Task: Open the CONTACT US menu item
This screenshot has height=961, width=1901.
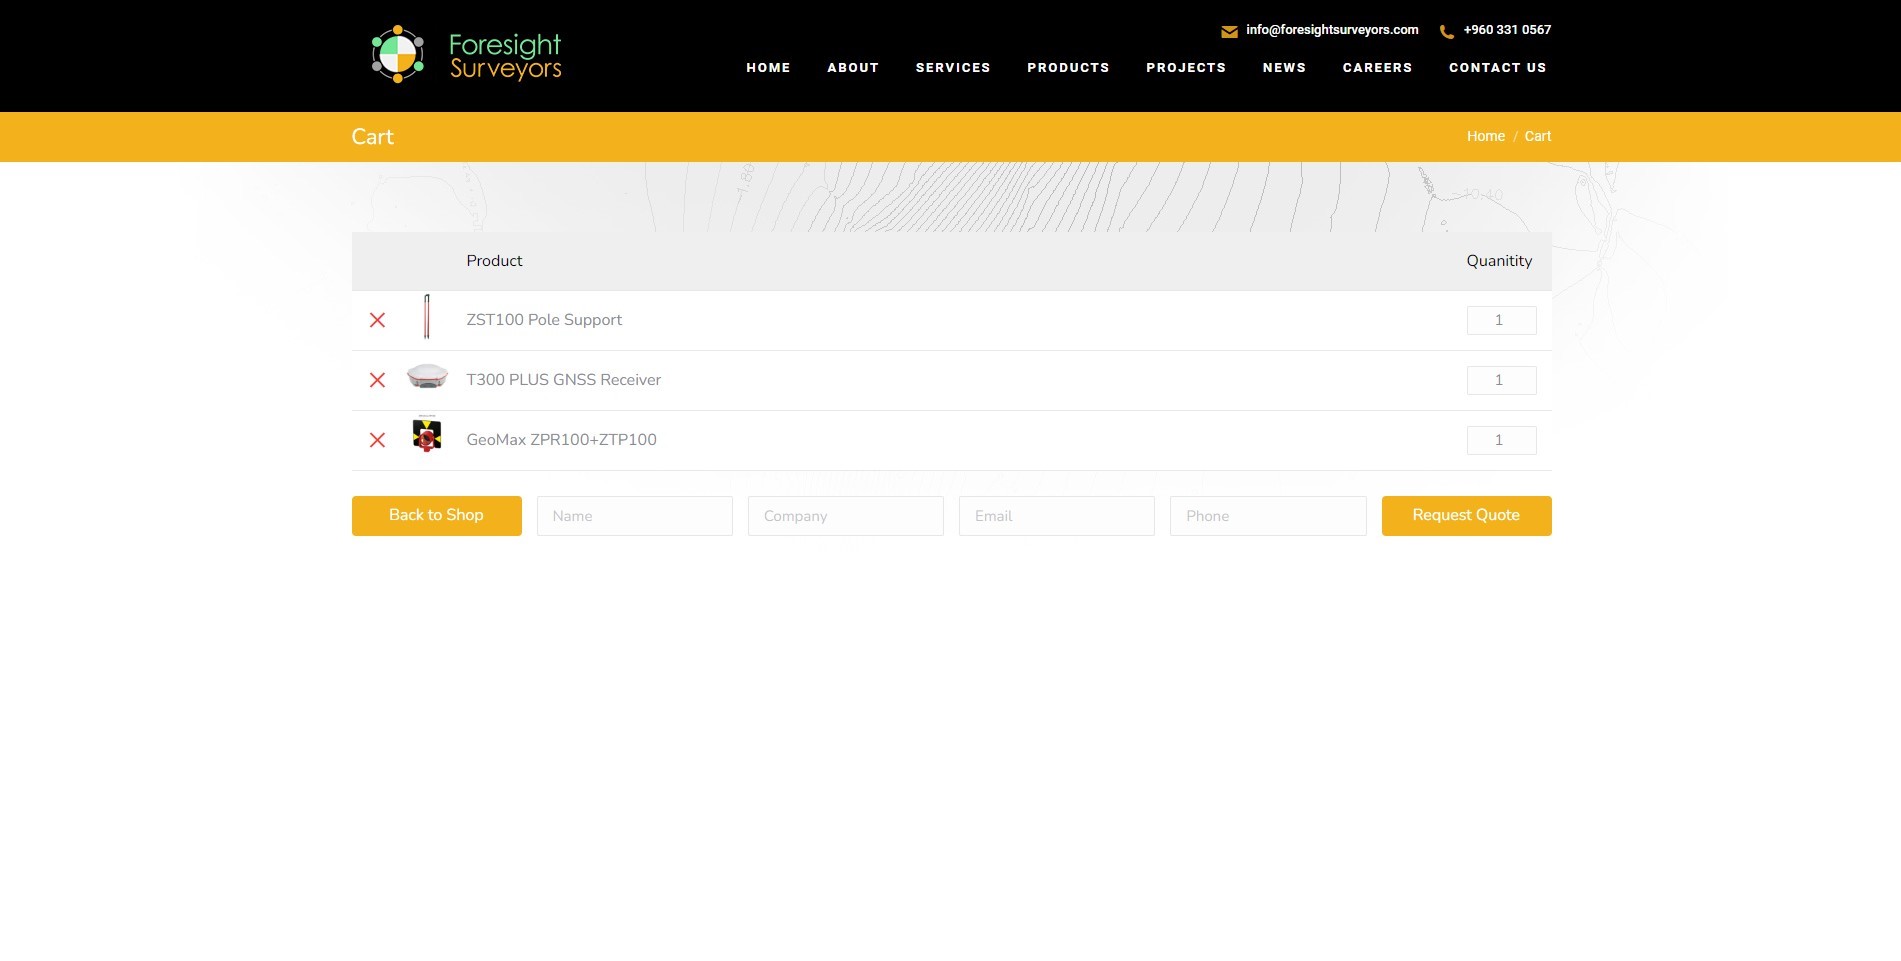Action: (x=1498, y=68)
